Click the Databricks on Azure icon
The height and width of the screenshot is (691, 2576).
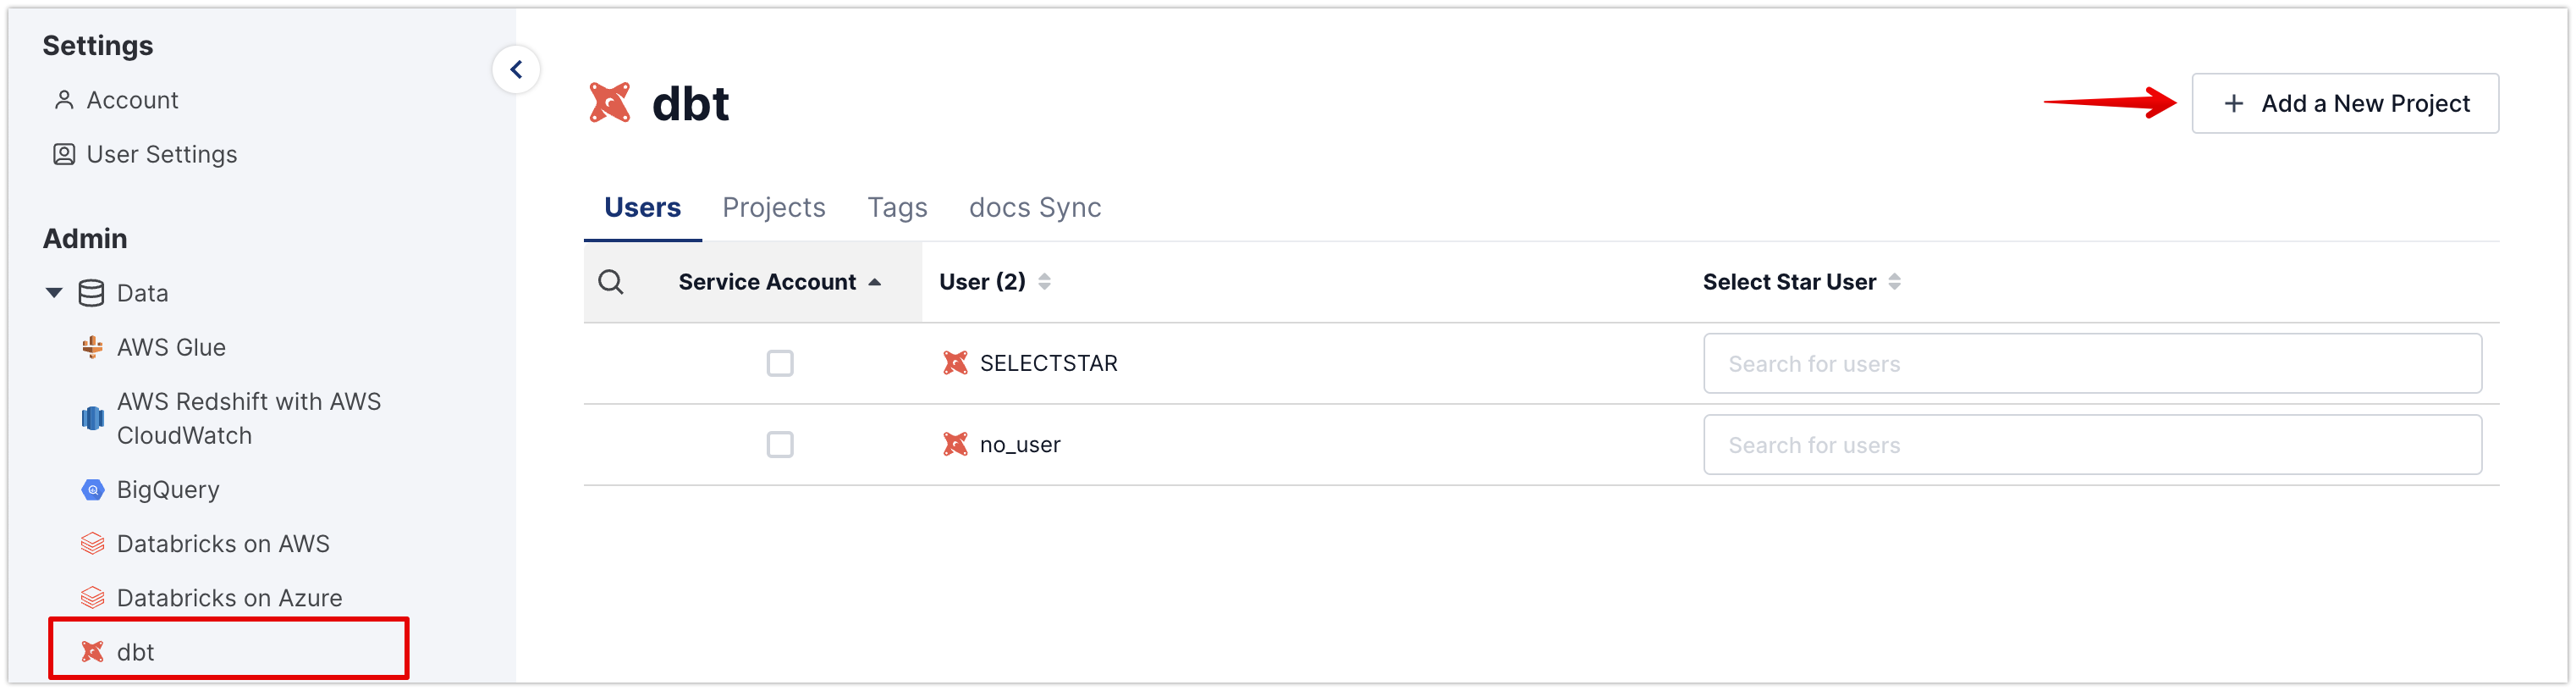pyautogui.click(x=92, y=598)
